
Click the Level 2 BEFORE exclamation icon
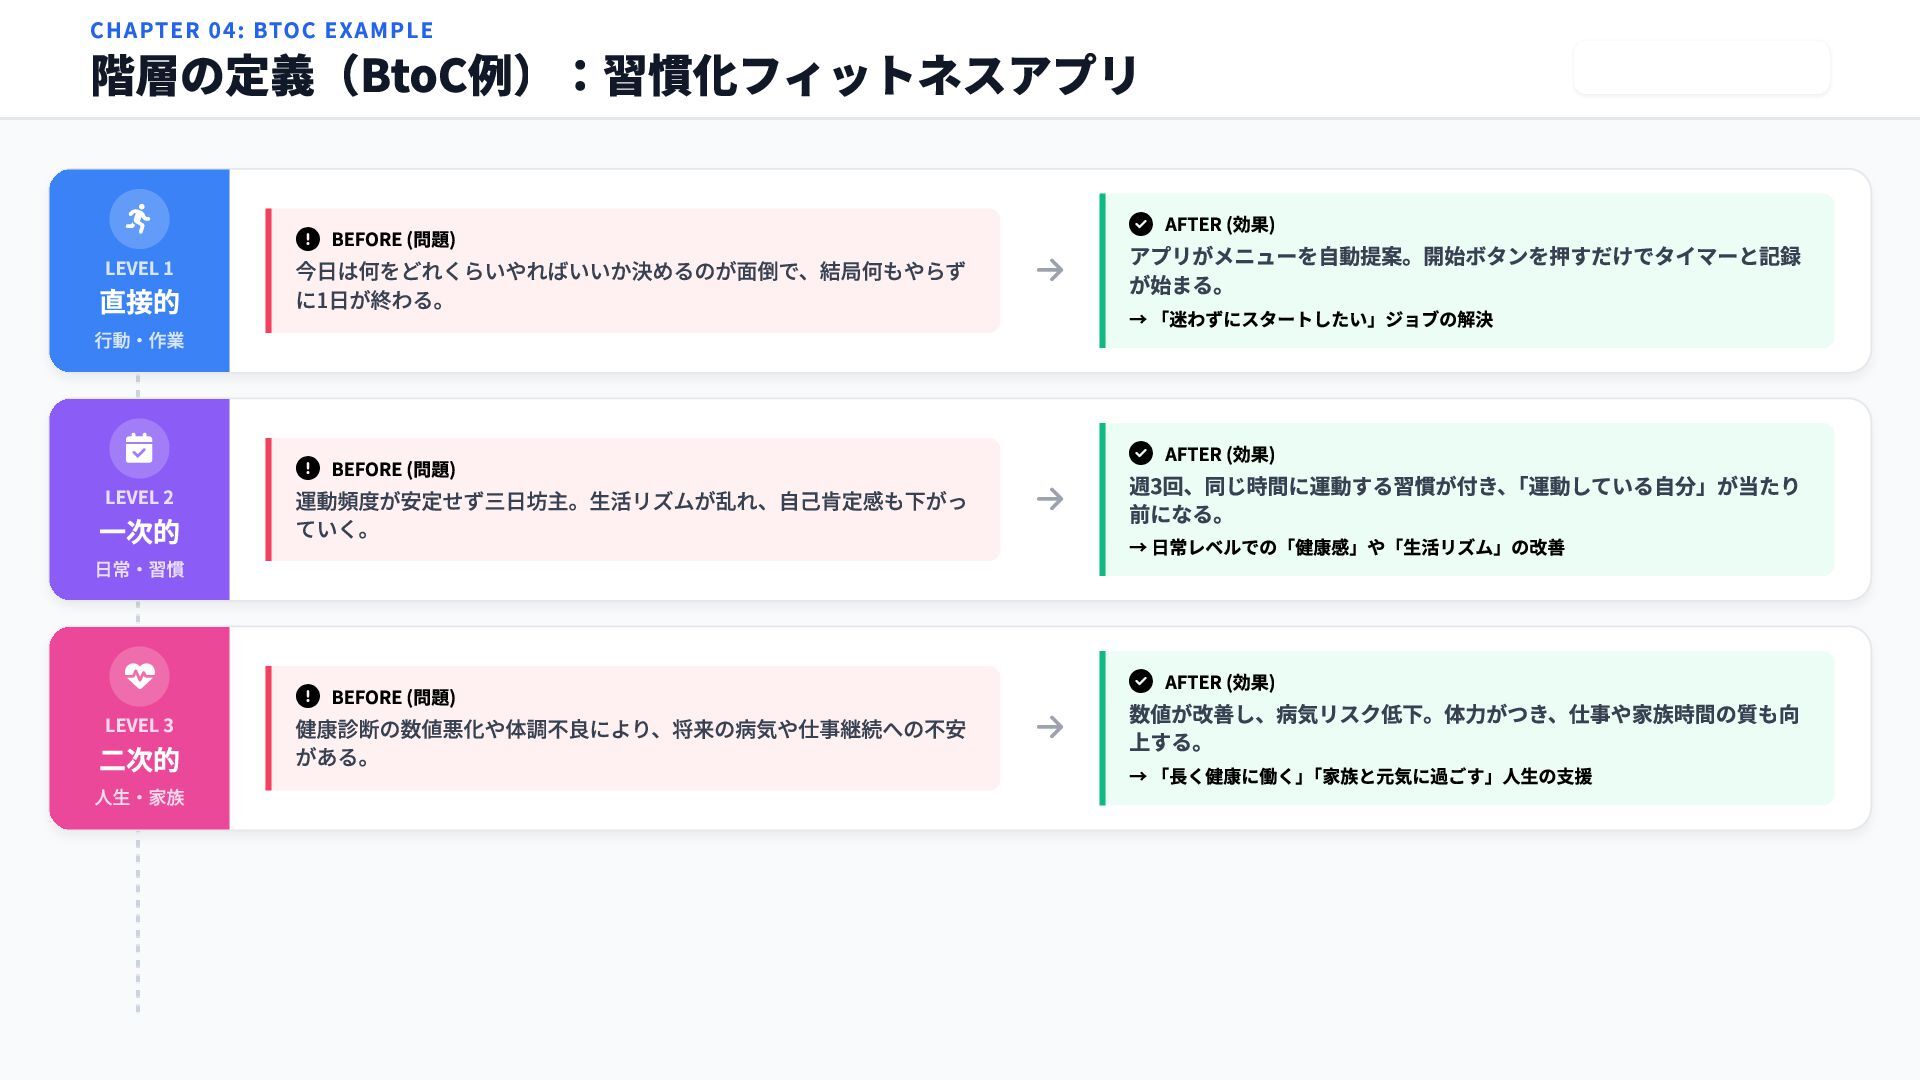click(x=308, y=468)
